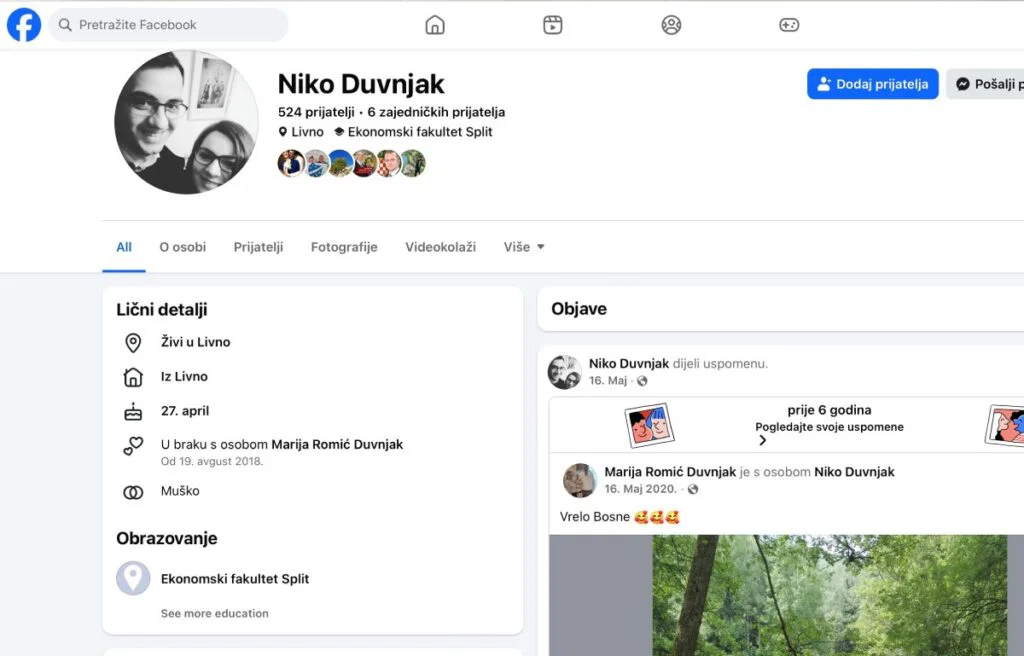Switch to the Videokolaži tab
This screenshot has height=656, width=1024.
tap(441, 247)
